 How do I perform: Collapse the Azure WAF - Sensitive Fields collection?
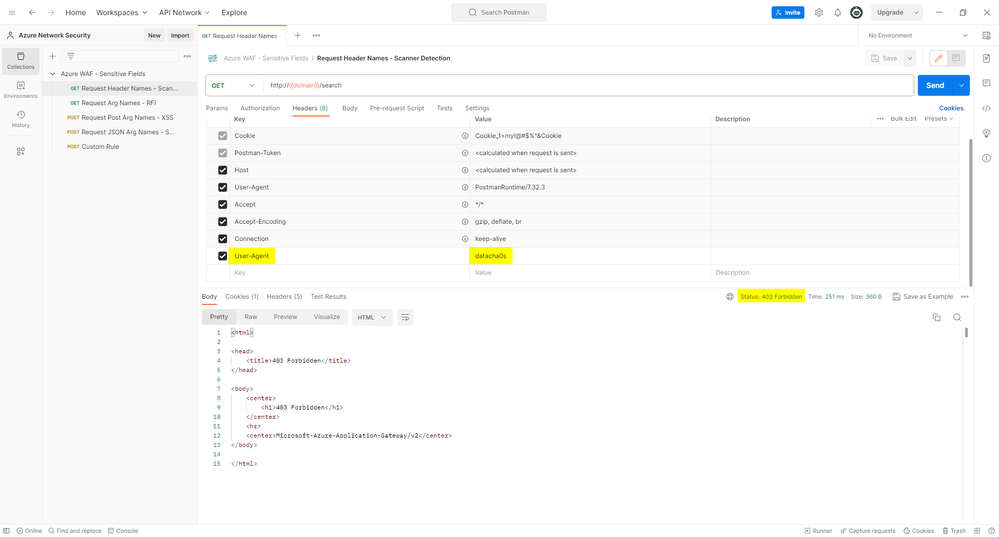point(53,74)
